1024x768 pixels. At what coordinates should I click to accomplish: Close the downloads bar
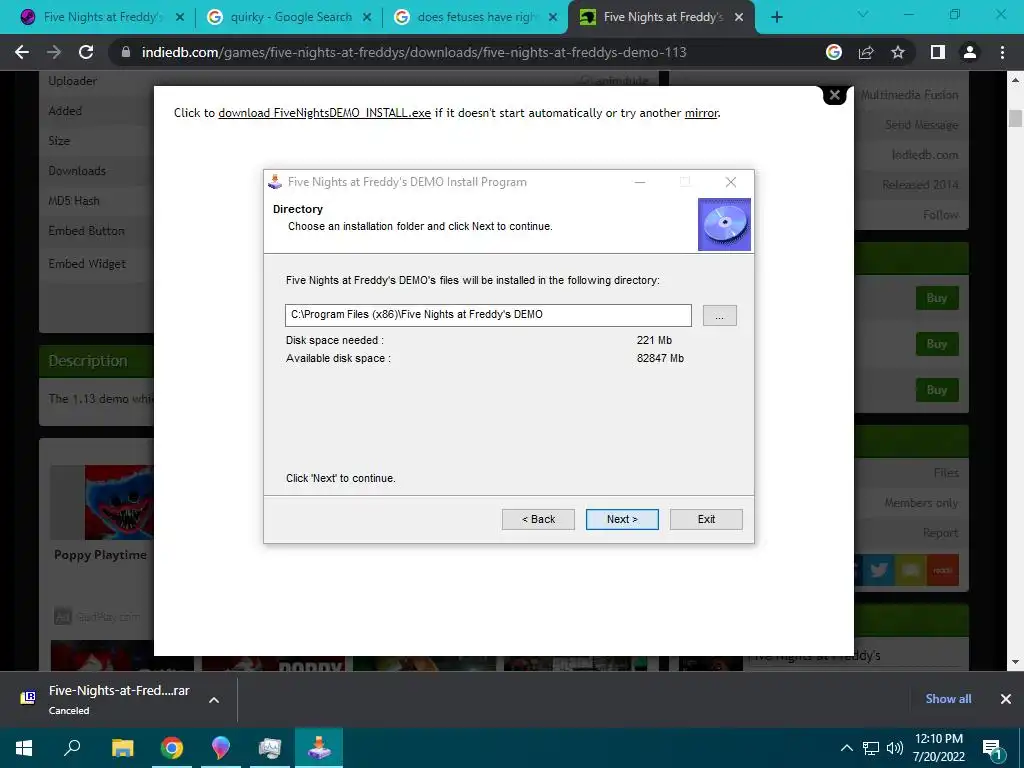1006,699
